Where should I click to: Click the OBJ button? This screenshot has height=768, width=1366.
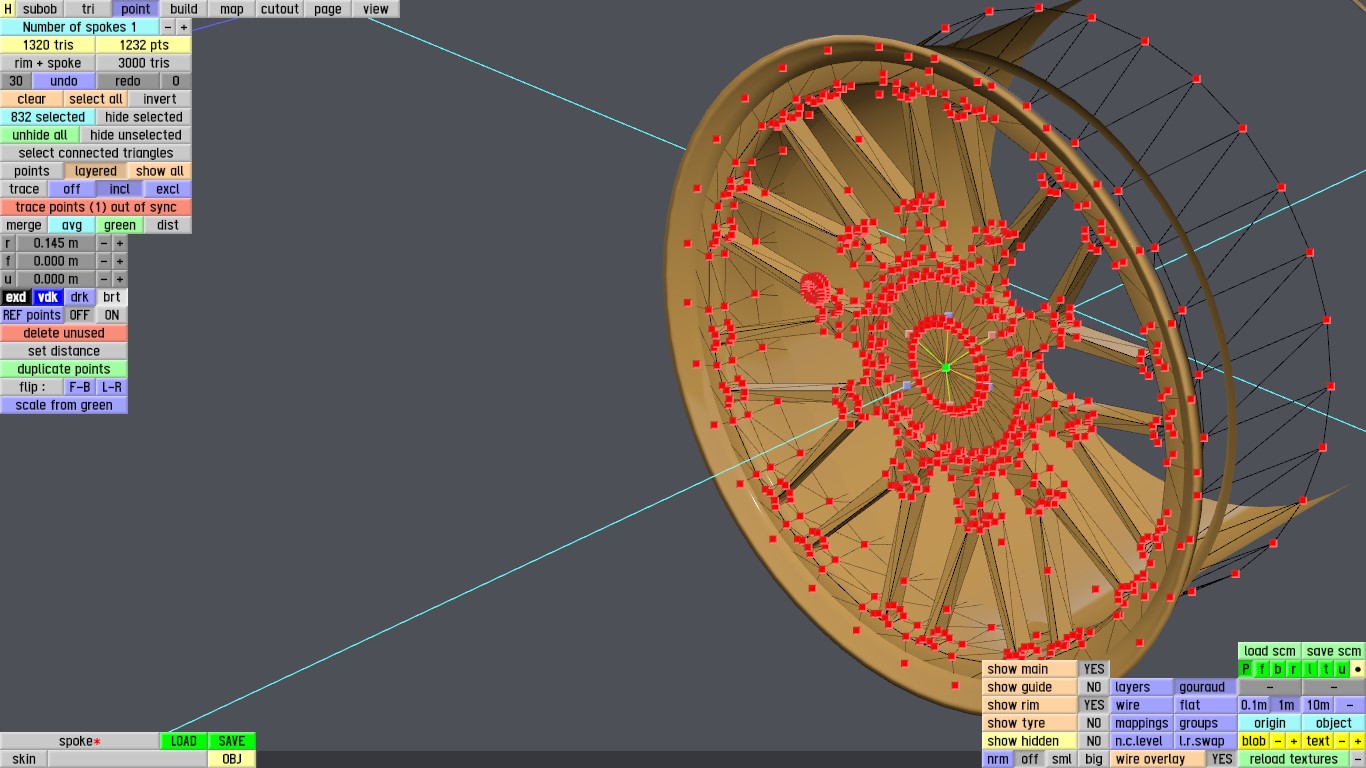point(232,759)
